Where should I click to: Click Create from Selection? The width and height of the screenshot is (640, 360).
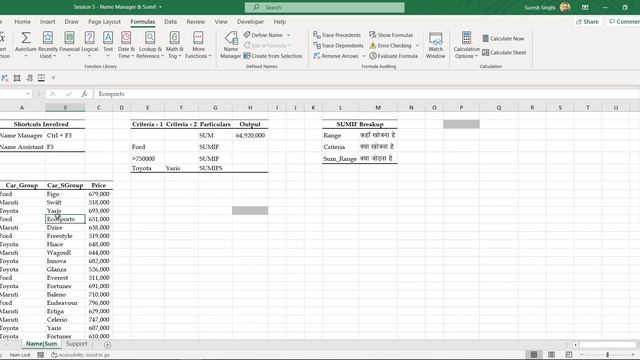(273, 56)
